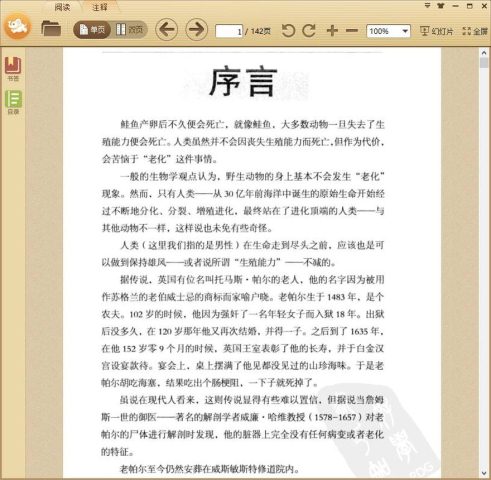Rotate page counterclockwise
The width and height of the screenshot is (491, 480).
pyautogui.click(x=288, y=31)
